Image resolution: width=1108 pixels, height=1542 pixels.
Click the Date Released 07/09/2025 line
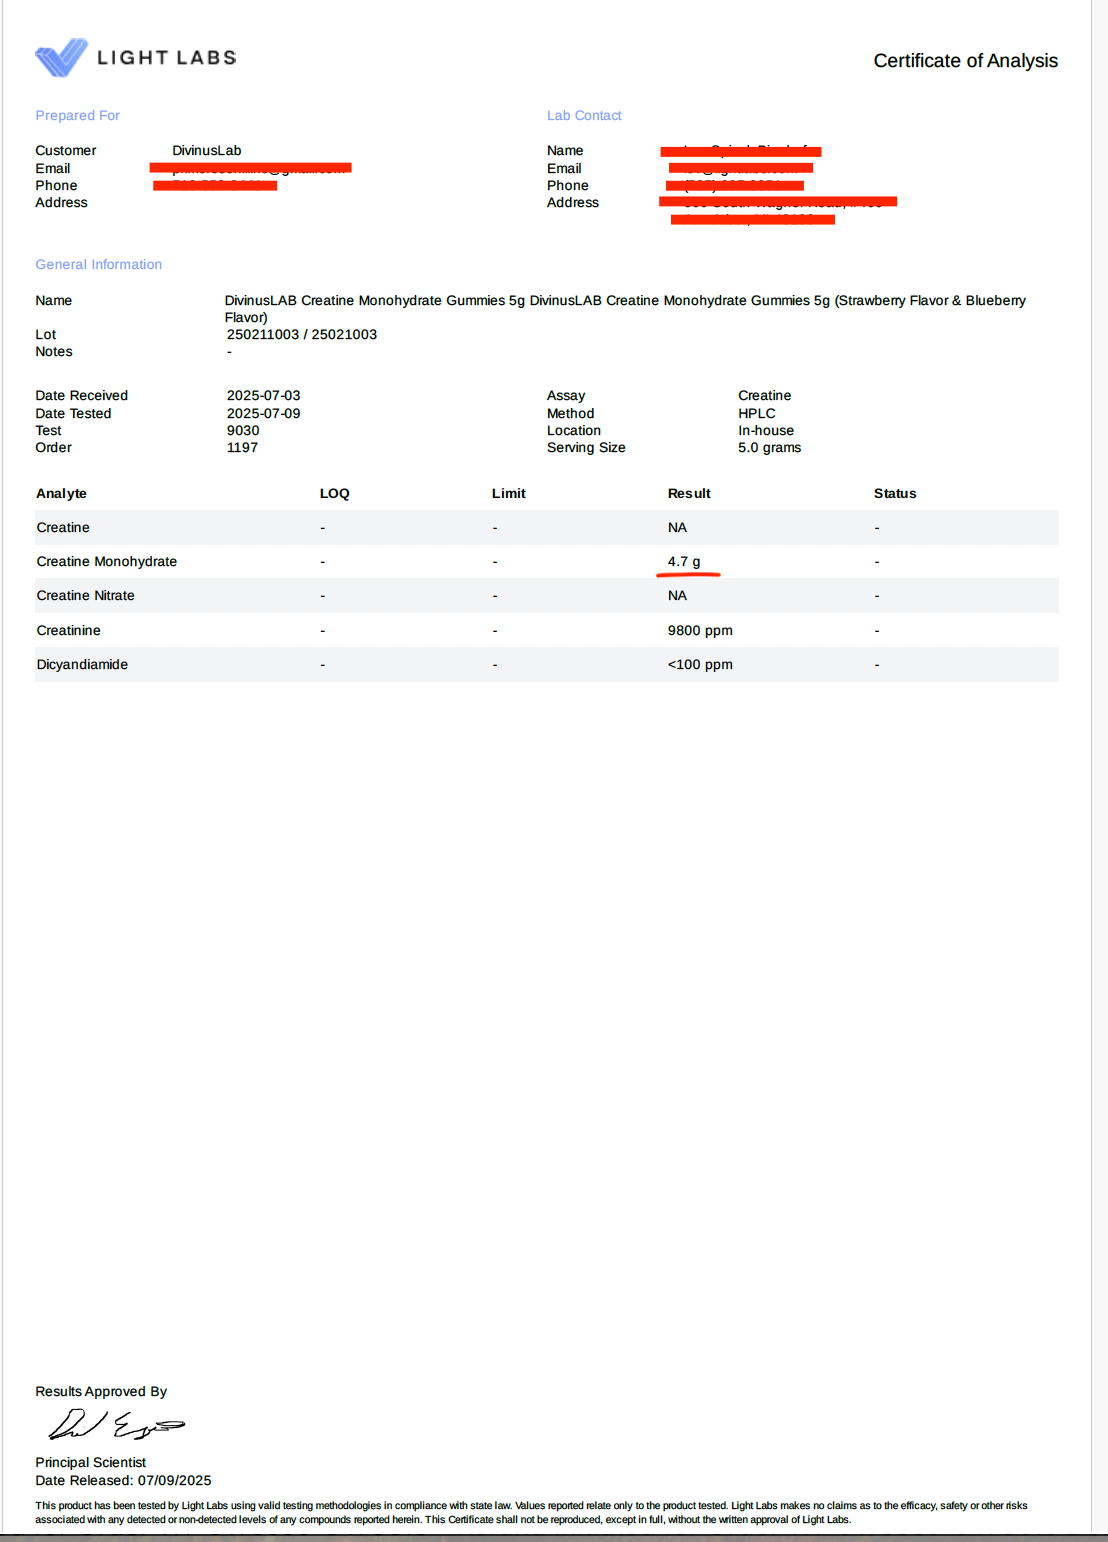click(123, 1481)
